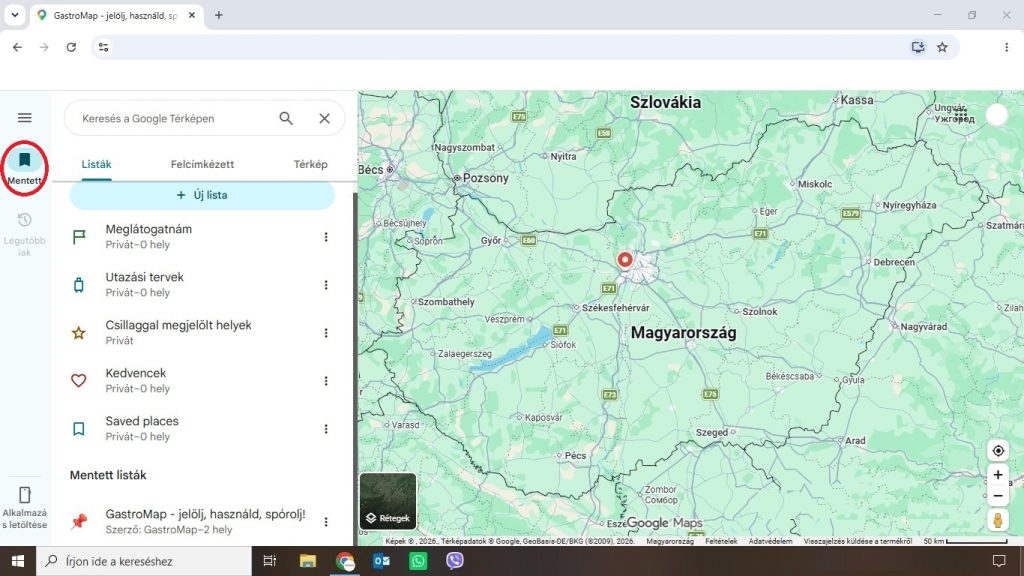The image size is (1024, 576).
Task: Click the flag icon of Meglátogatnám
Action: pyautogui.click(x=79, y=237)
